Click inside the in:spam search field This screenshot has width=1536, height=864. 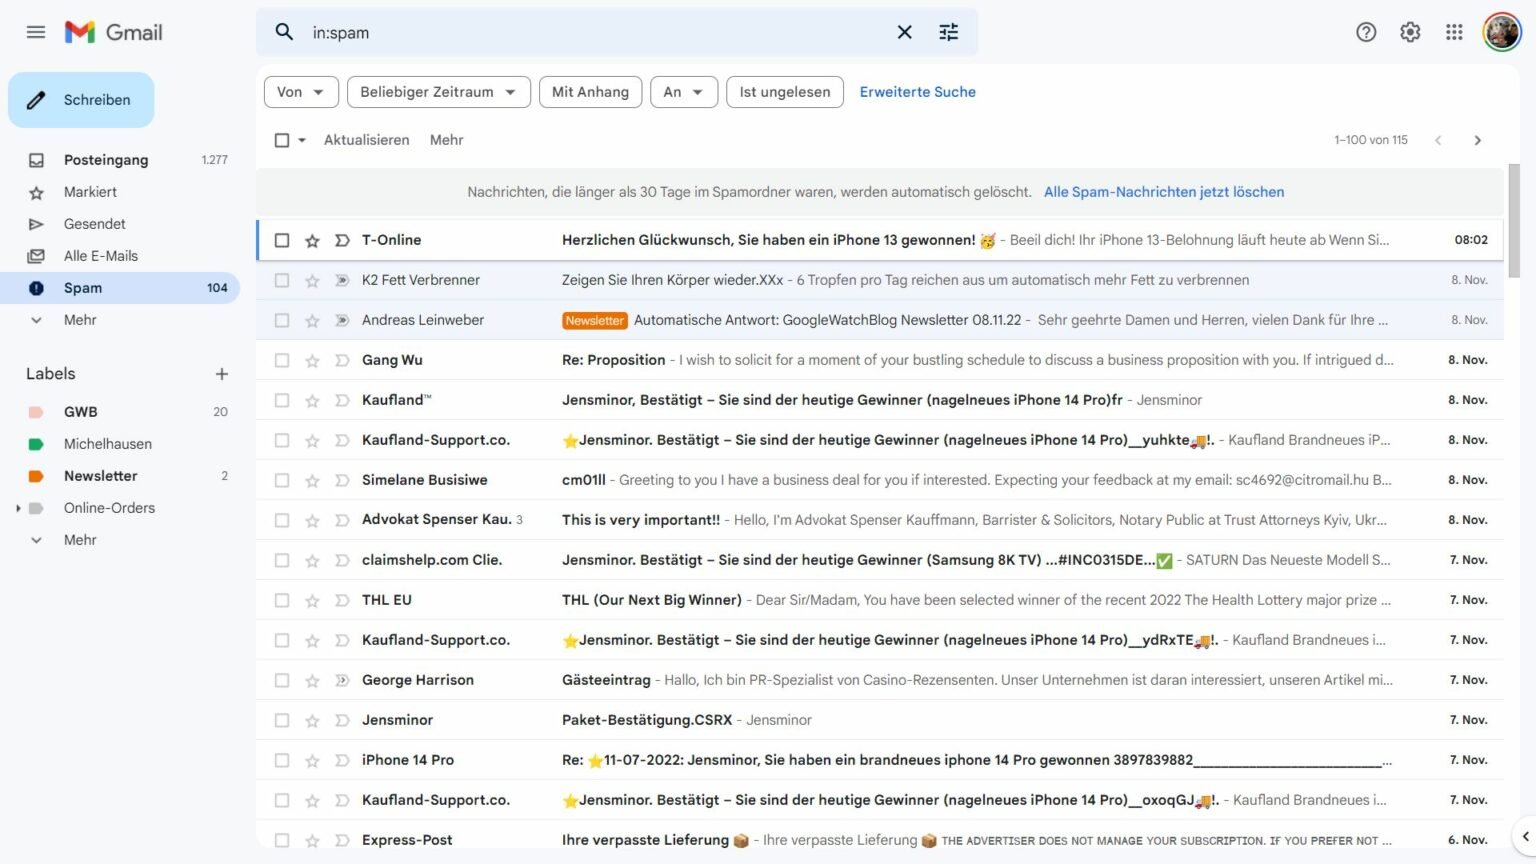point(500,32)
